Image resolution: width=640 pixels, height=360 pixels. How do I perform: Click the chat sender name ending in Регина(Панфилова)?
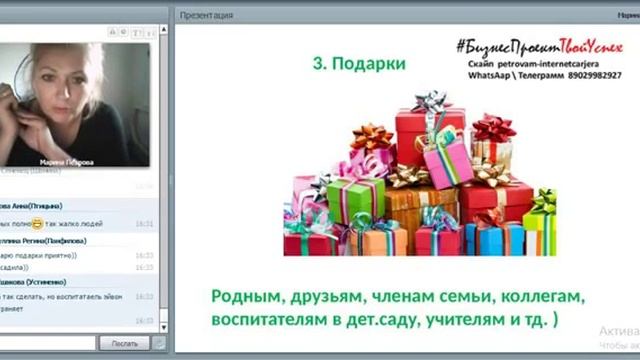43,241
